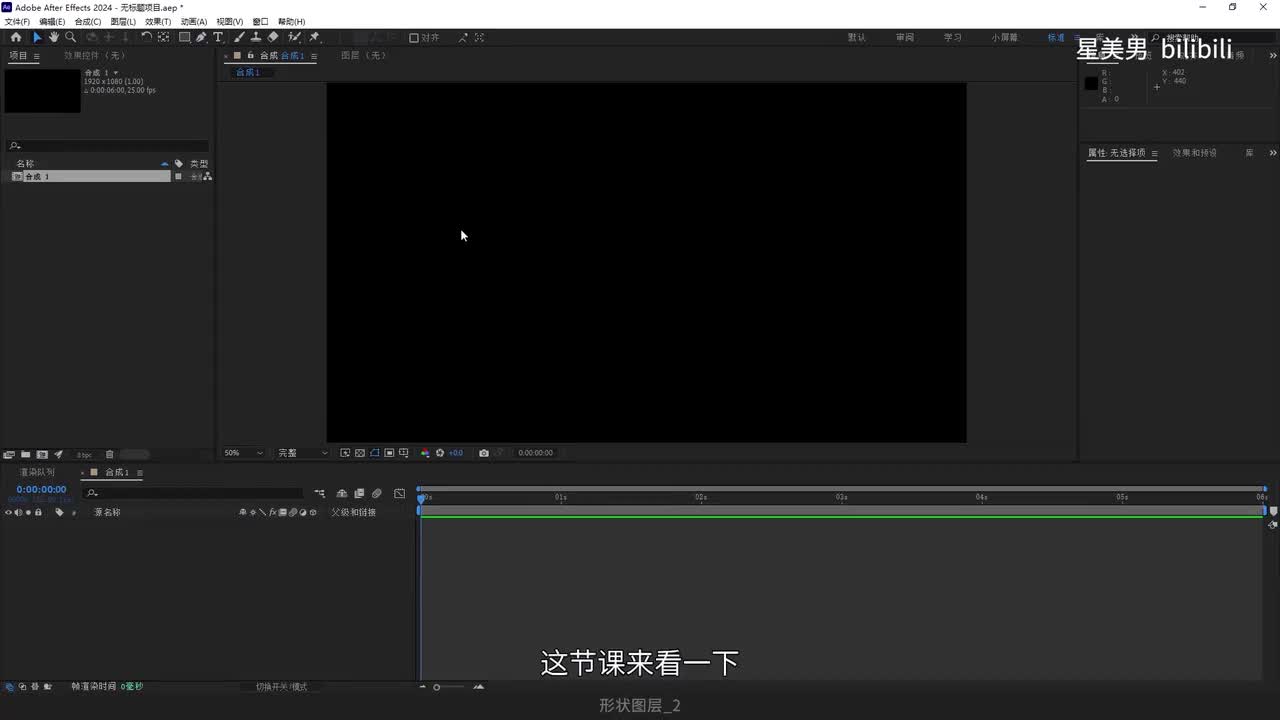Create a new folder in Project panel
The width and height of the screenshot is (1280, 720).
[x=26, y=454]
